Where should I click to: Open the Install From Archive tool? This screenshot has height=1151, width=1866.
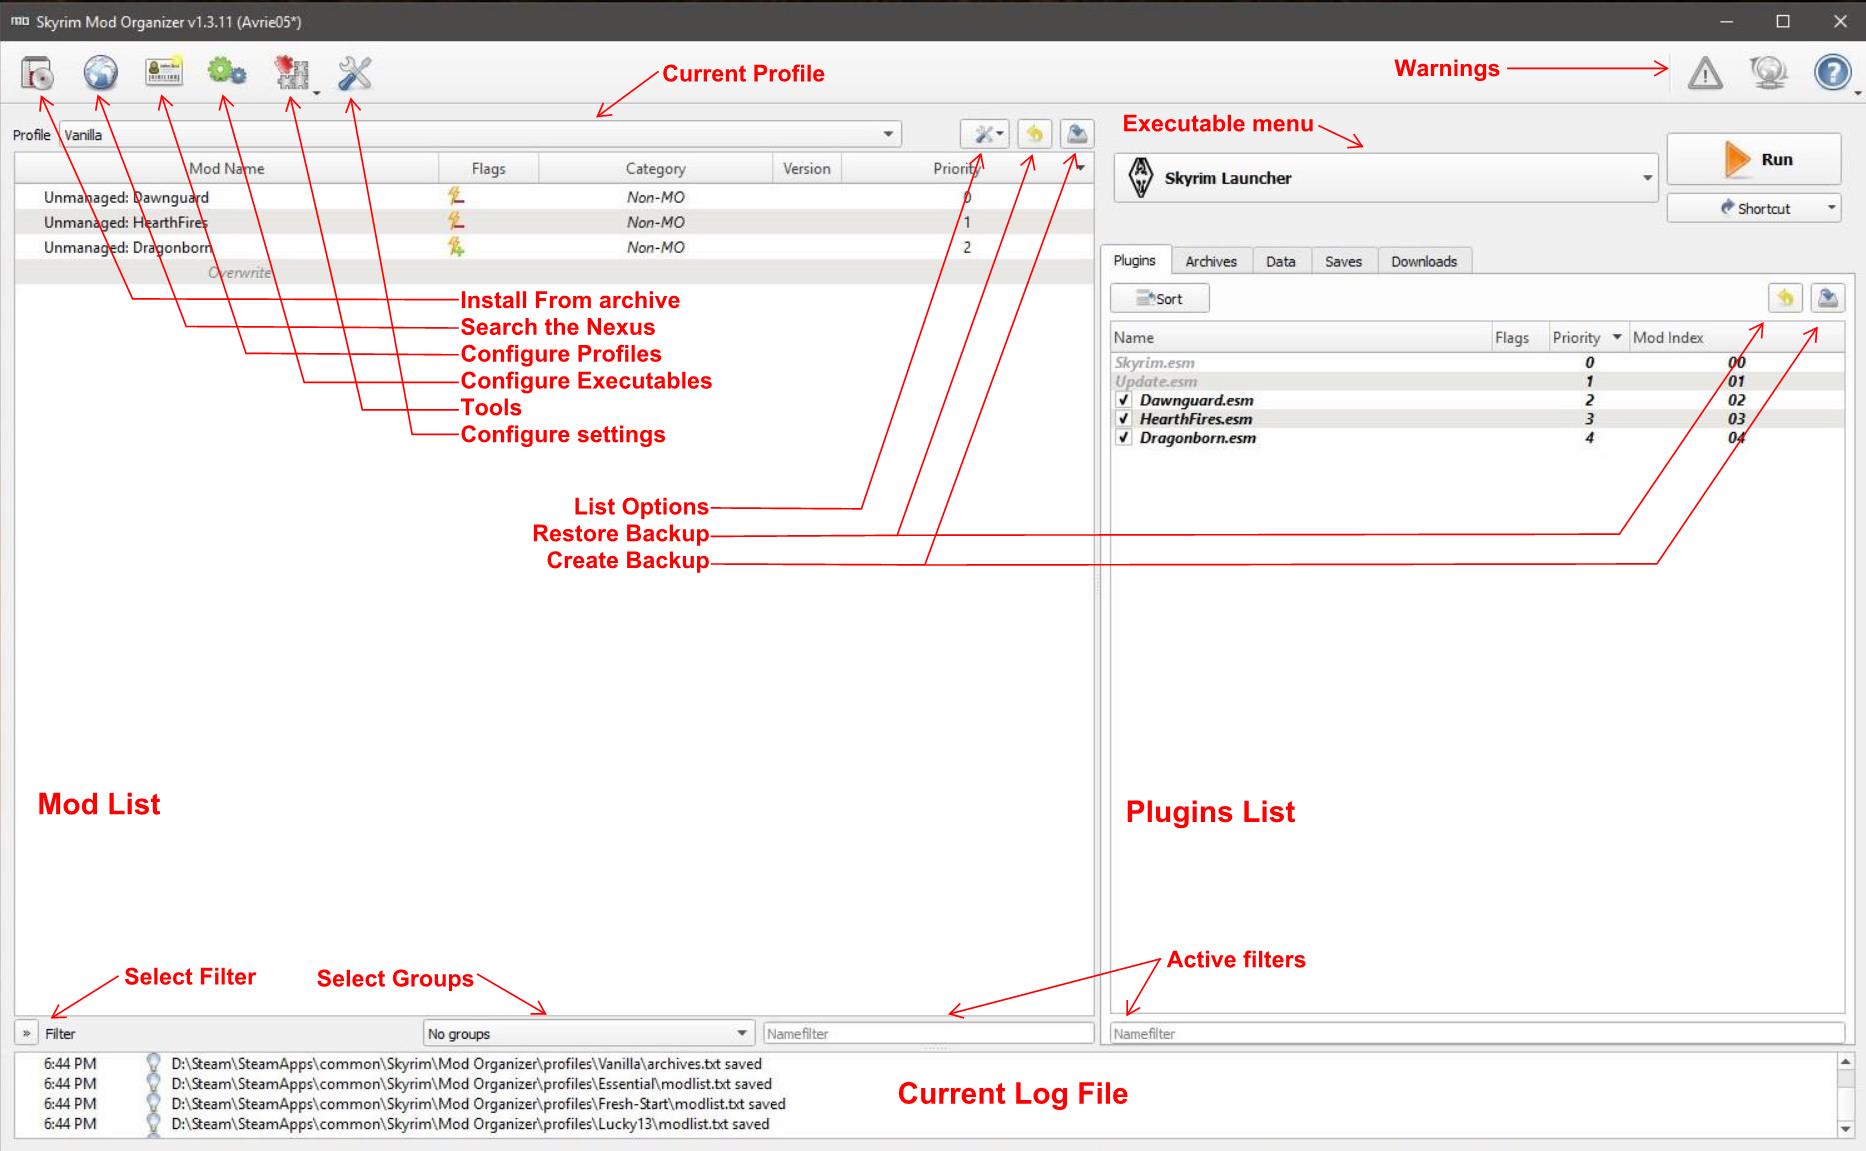(x=37, y=73)
